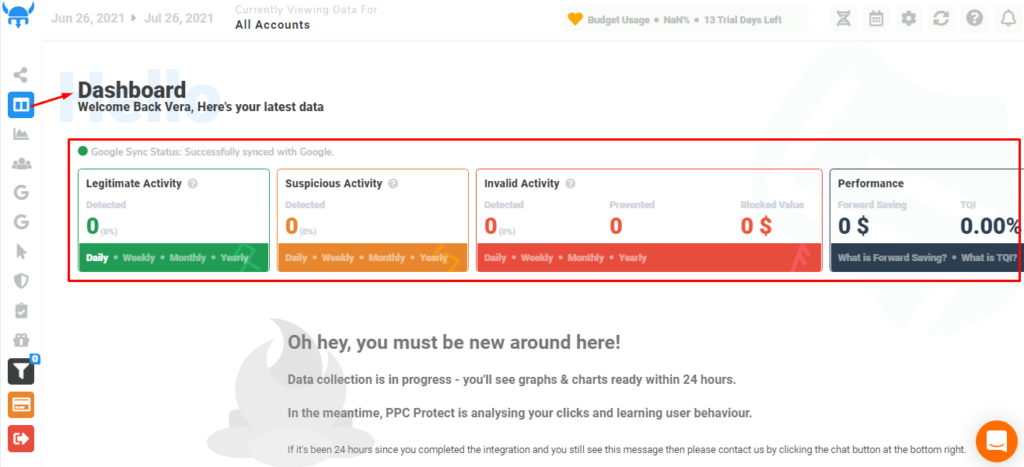This screenshot has height=467, width=1024.
Task: Open the area chart reports icon
Action: [x=21, y=134]
